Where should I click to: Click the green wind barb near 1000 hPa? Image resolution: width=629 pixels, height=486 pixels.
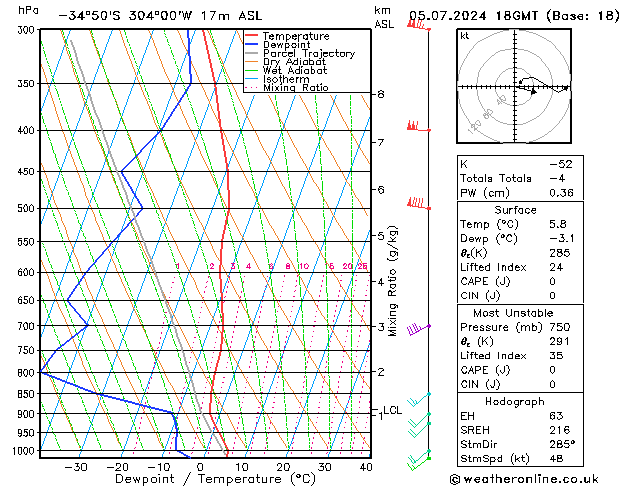418,462
